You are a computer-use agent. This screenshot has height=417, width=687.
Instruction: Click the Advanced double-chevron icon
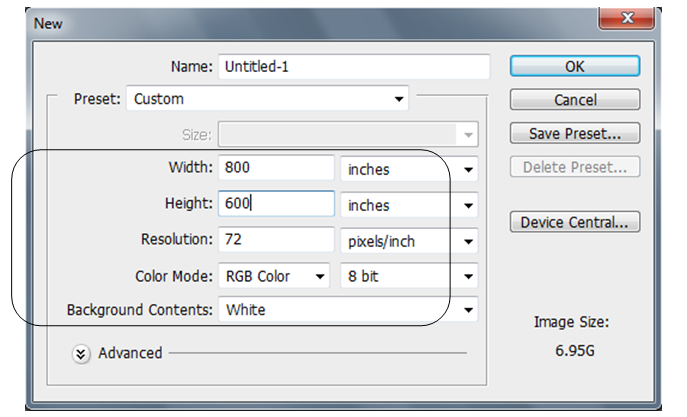pos(82,353)
